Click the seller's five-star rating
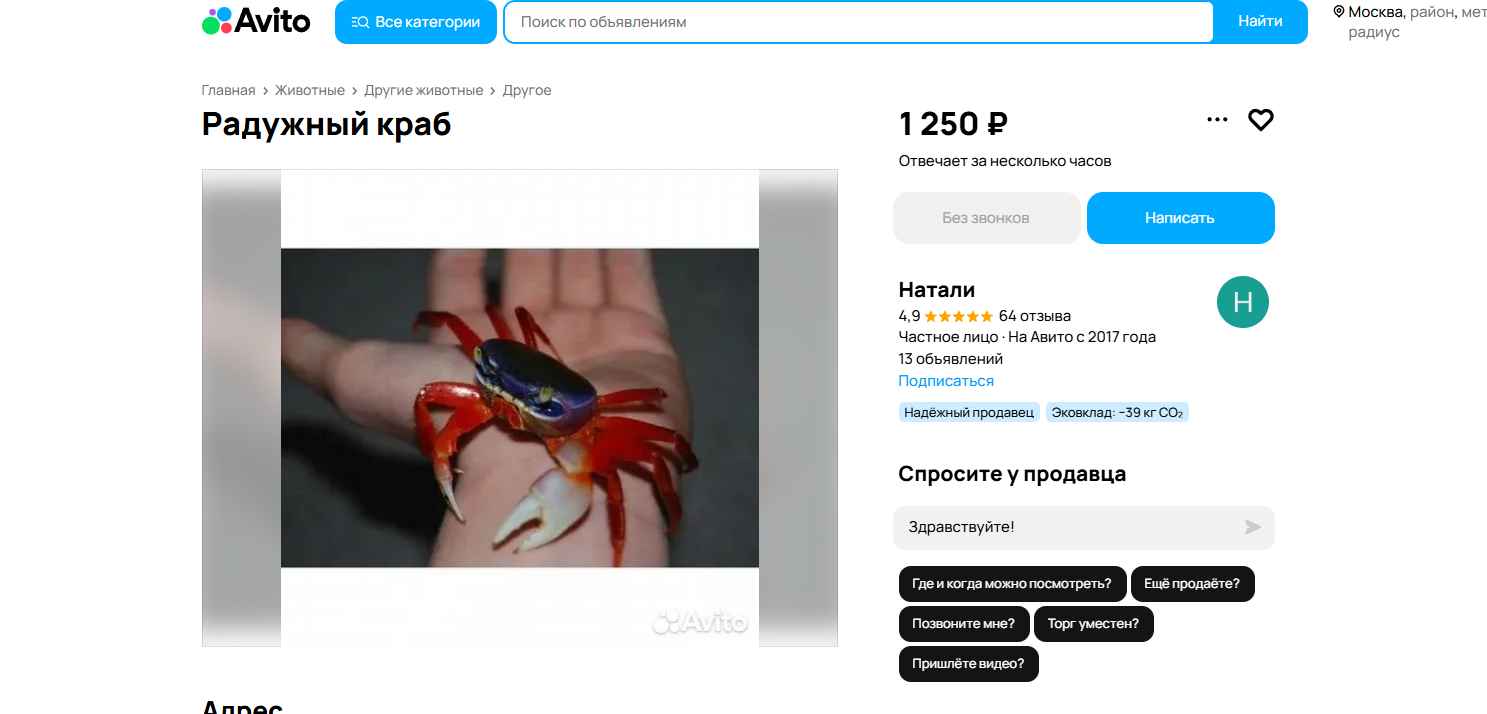1487x714 pixels. tap(959, 316)
